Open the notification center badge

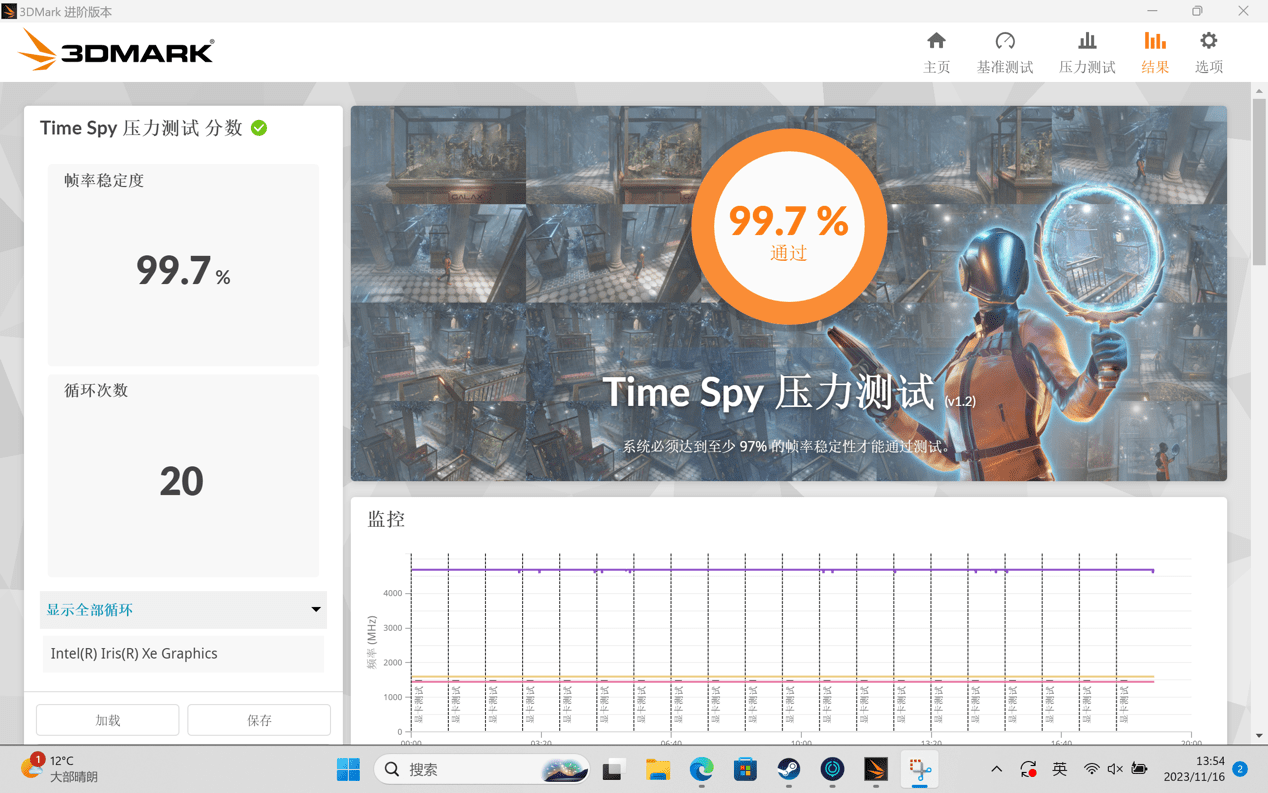point(1240,769)
